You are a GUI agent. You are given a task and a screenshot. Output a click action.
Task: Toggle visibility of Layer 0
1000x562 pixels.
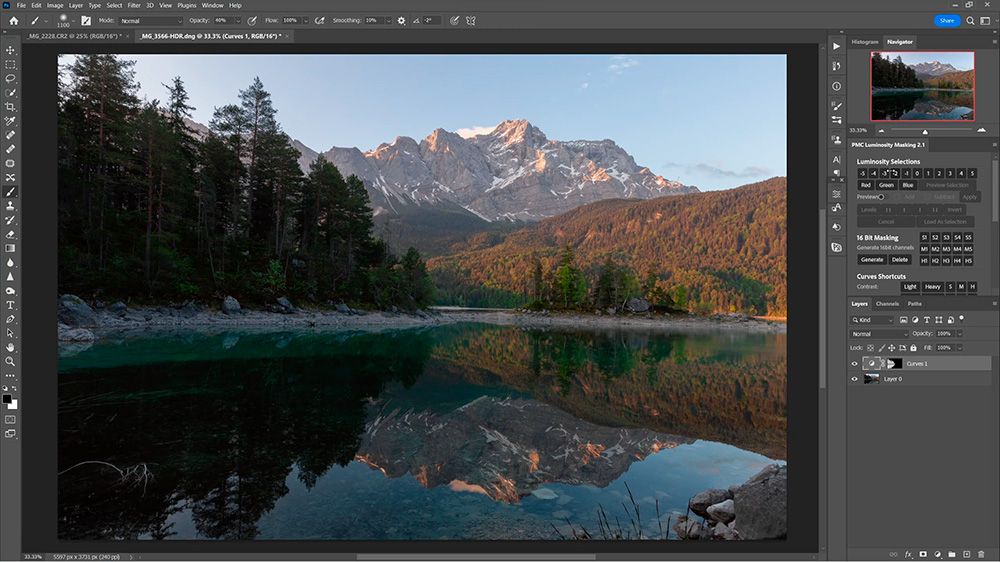coord(854,379)
